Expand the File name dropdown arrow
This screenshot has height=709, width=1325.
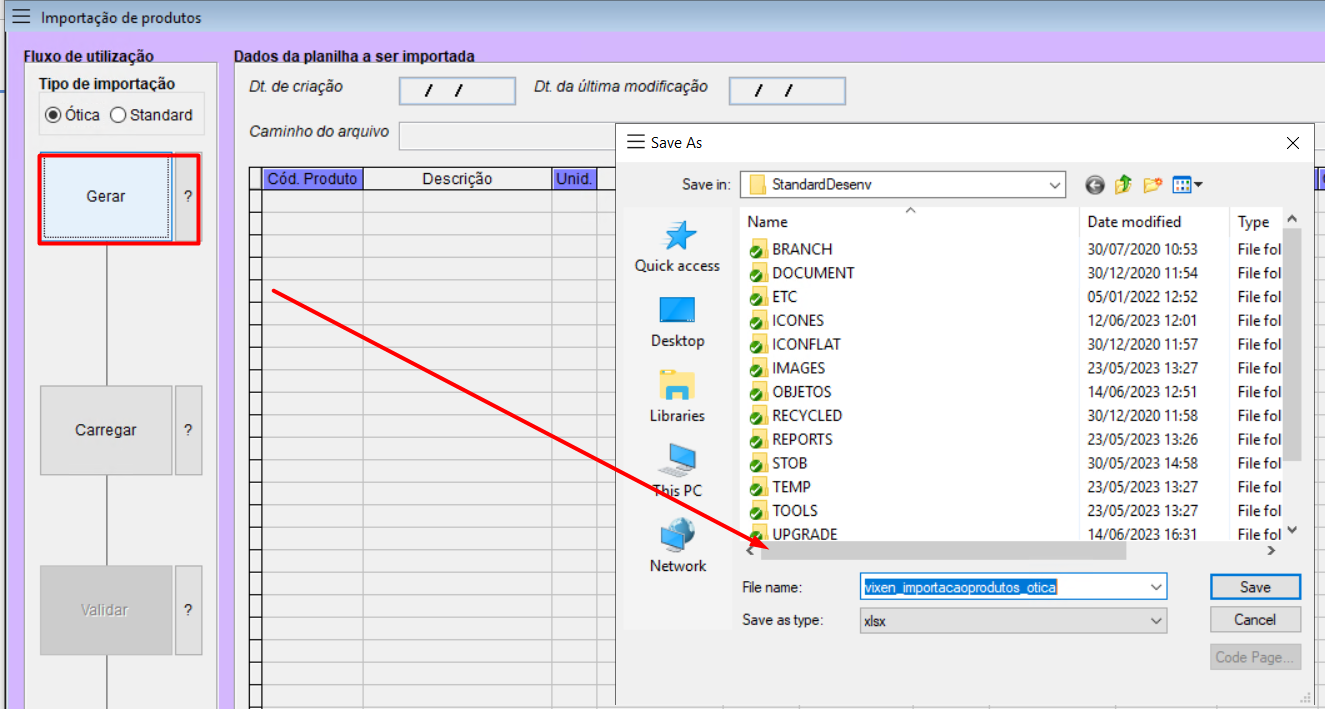click(1156, 587)
